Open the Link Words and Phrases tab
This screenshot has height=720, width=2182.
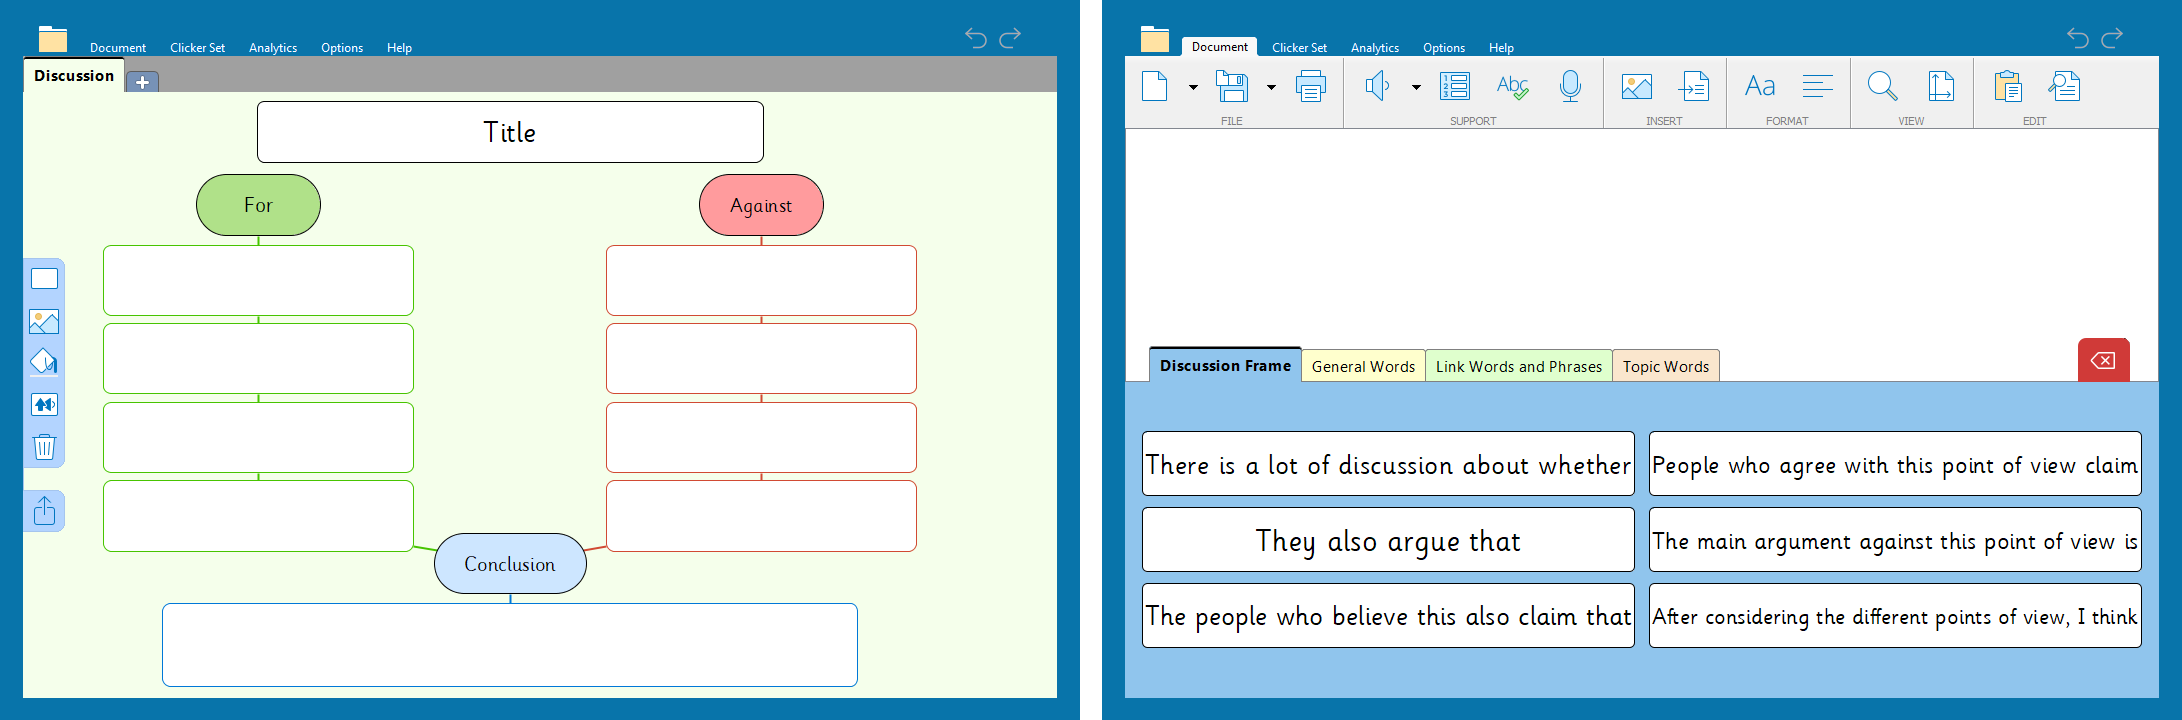(1518, 366)
